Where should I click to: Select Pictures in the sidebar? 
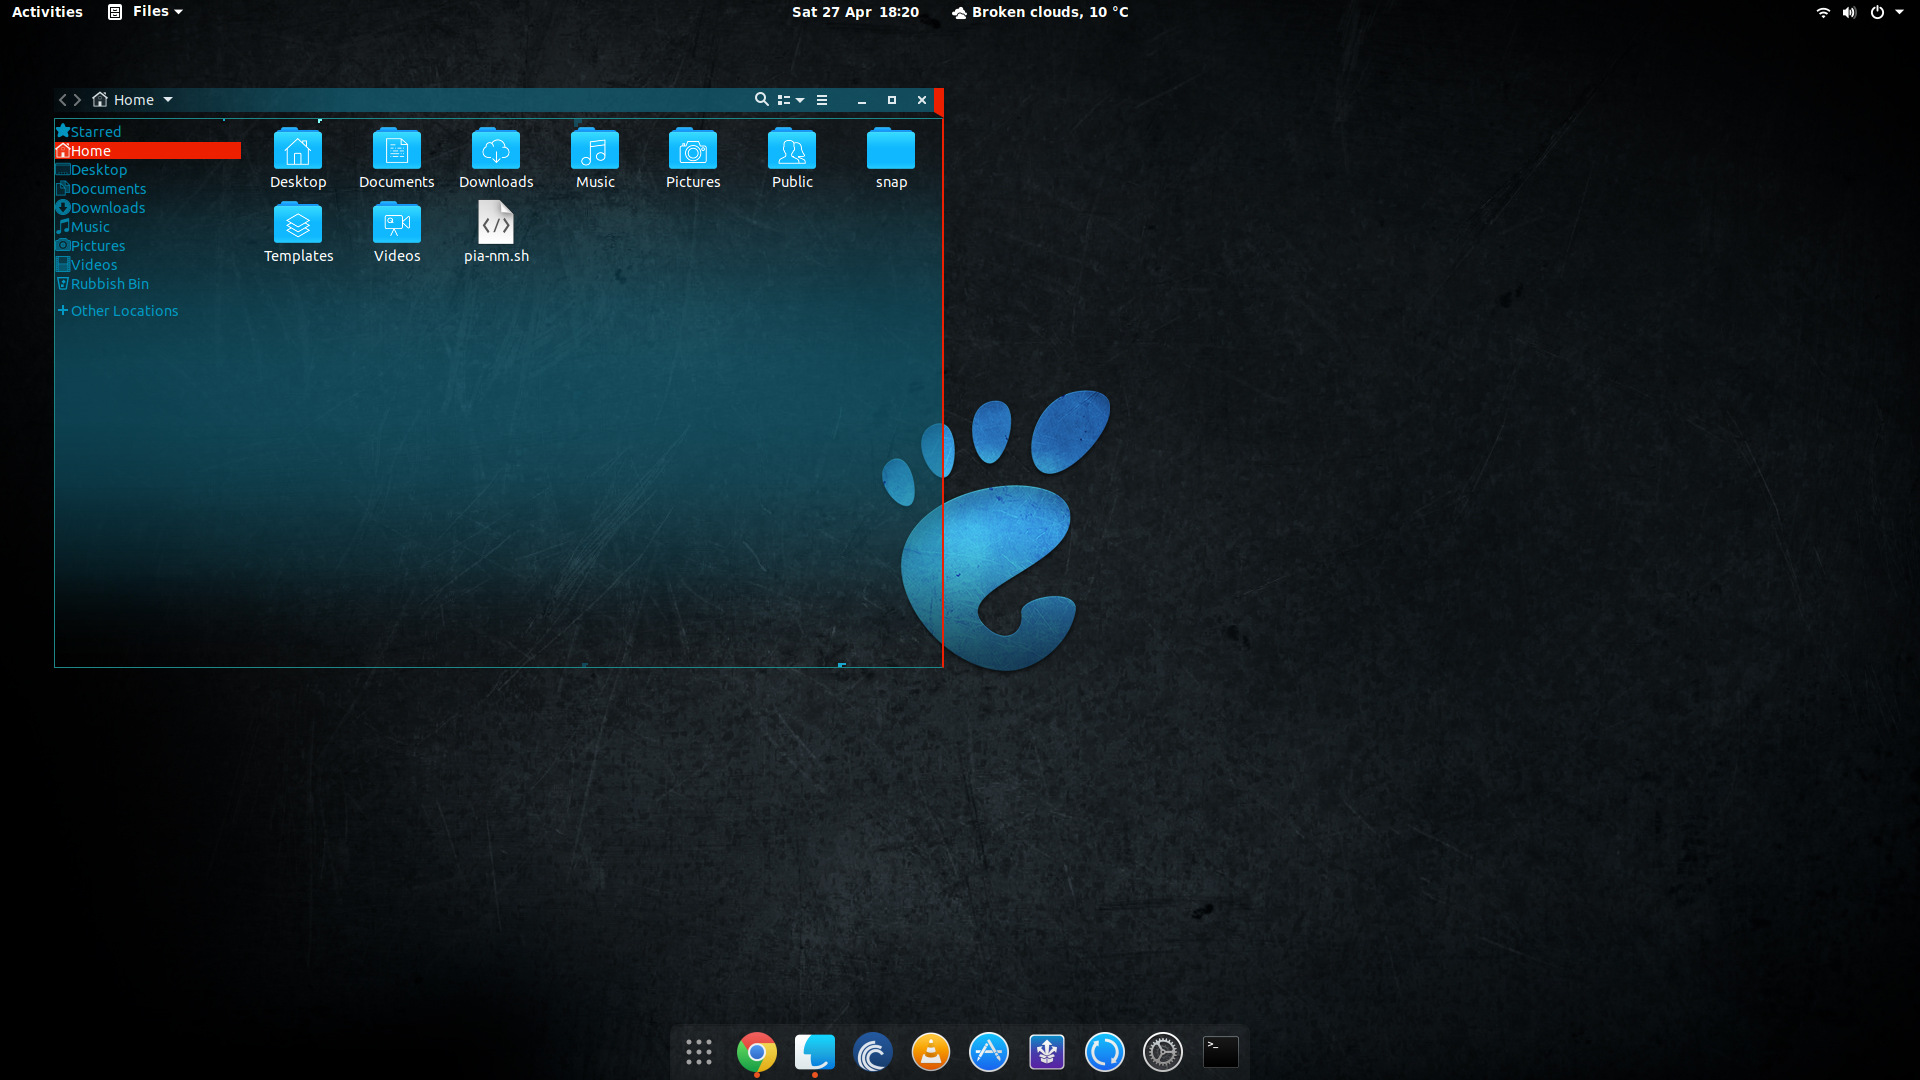pyautogui.click(x=148, y=245)
